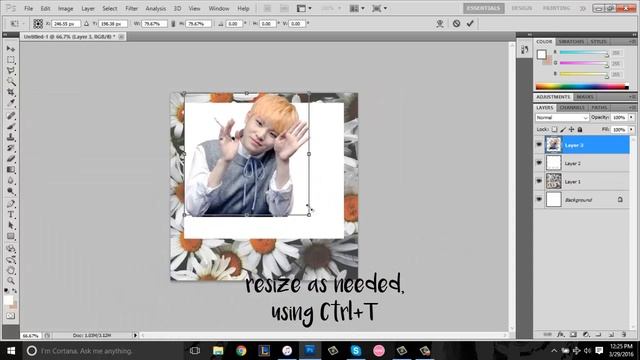Open the Layers panel options menu
Viewport: 640px width, 360px height.
tap(632, 107)
